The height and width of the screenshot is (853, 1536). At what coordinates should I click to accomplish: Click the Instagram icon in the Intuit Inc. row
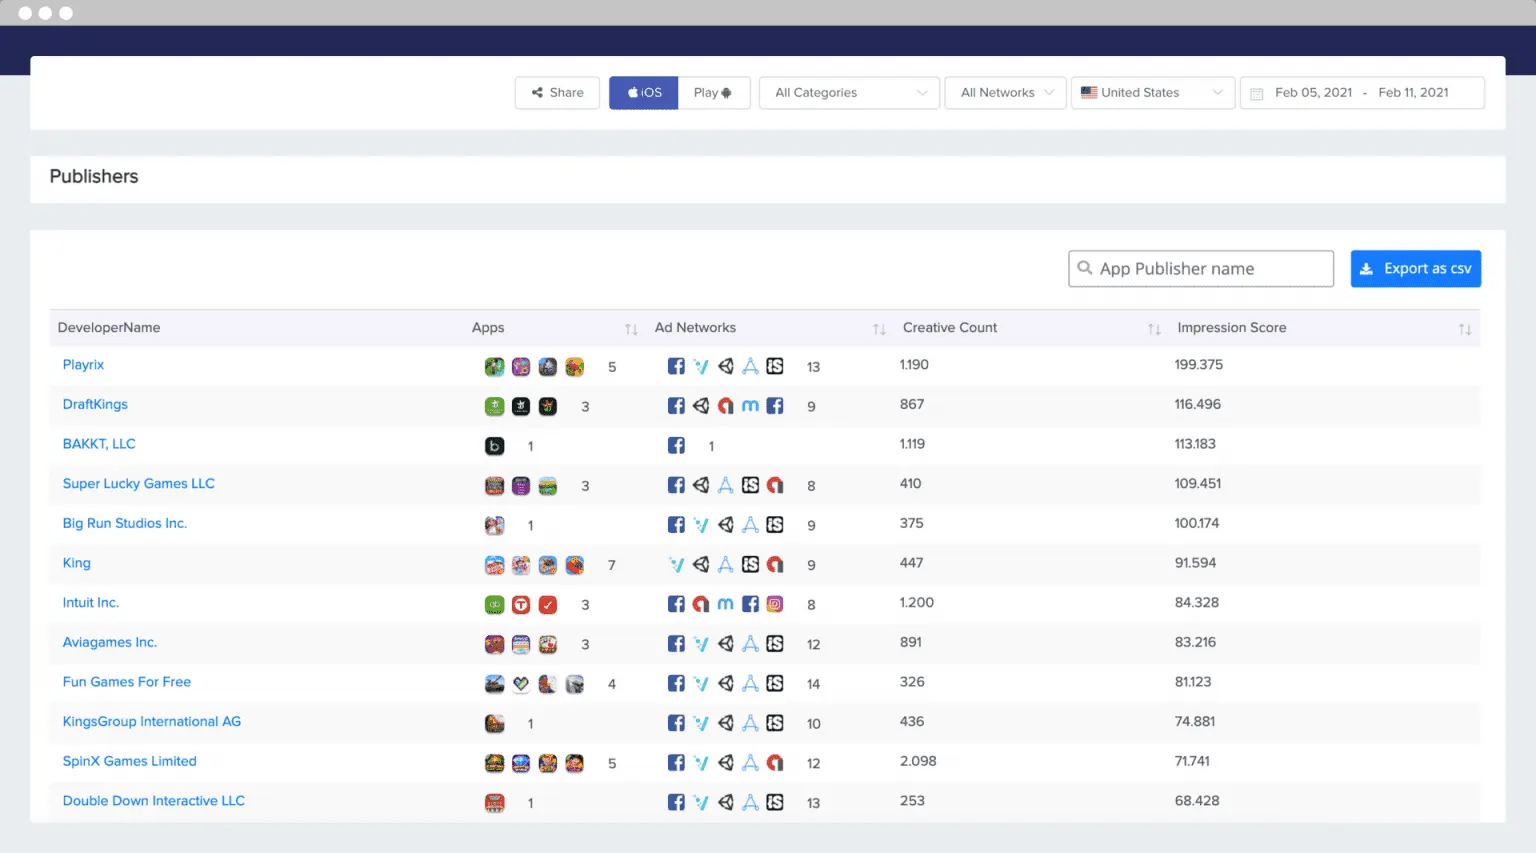click(x=775, y=604)
